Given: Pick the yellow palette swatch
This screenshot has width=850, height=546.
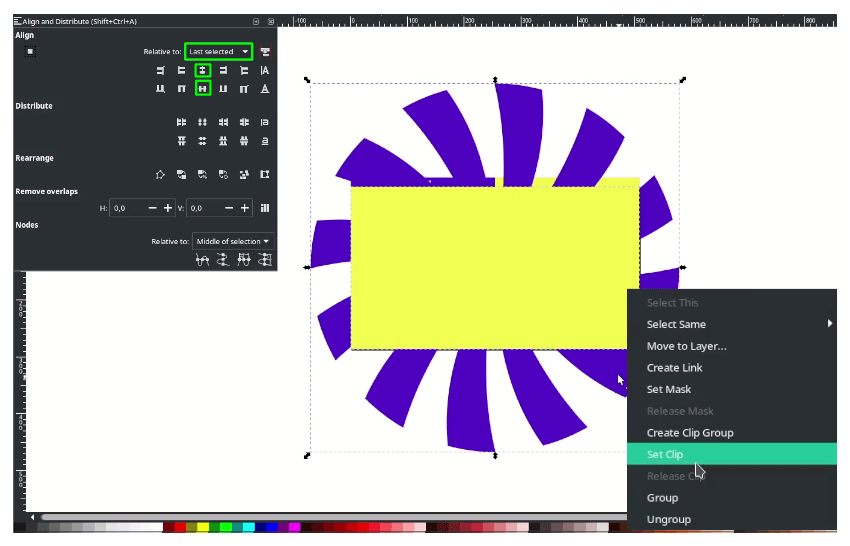Looking at the screenshot, I should pos(203,527).
